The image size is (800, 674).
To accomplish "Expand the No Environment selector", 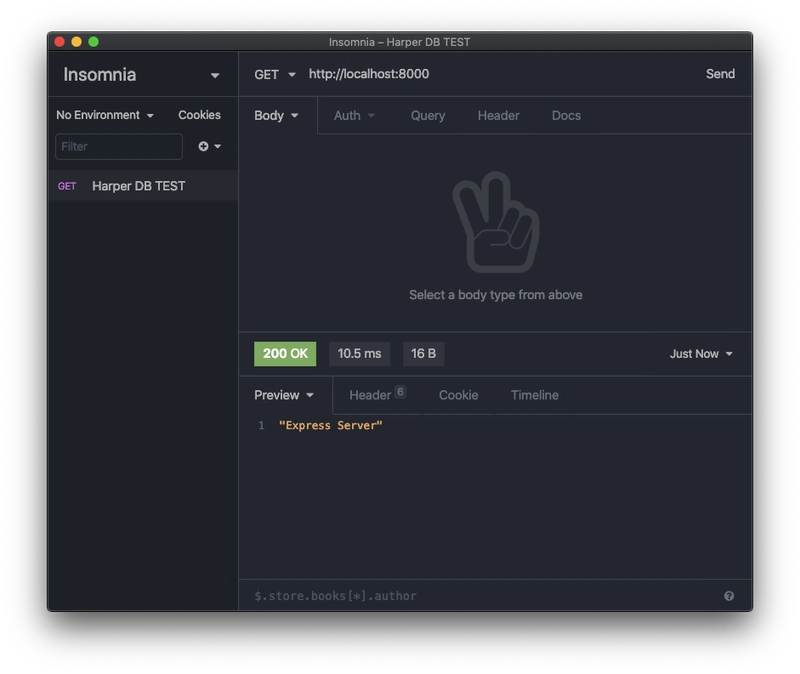I will (x=105, y=115).
